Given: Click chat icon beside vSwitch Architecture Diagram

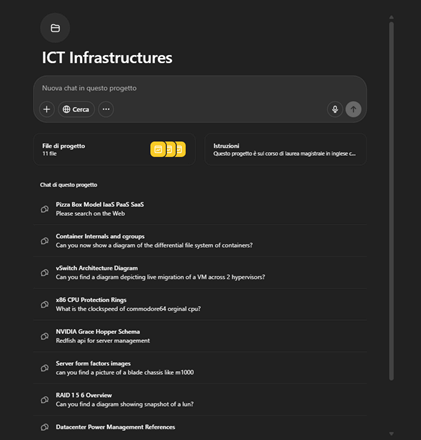Looking at the screenshot, I should 45,273.
